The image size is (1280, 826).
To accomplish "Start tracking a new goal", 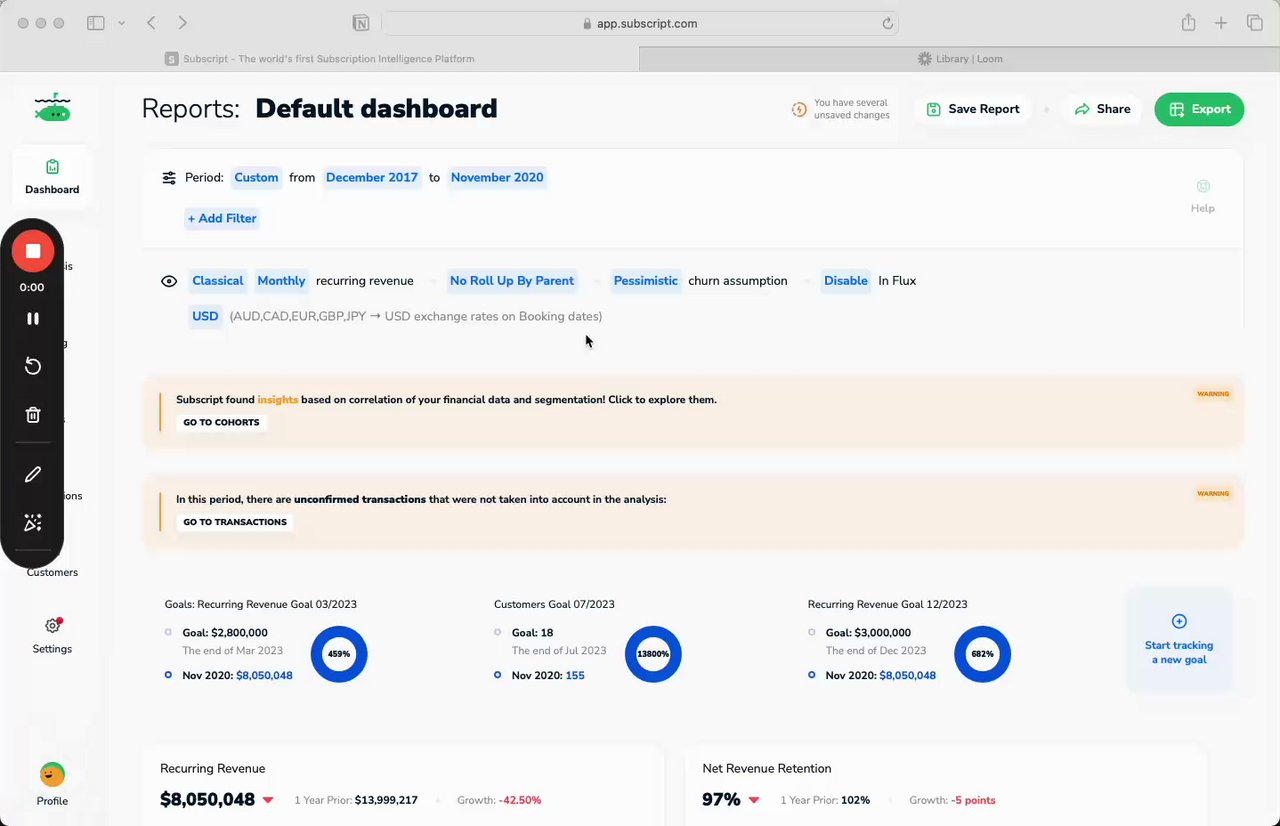I will pos(1179,640).
